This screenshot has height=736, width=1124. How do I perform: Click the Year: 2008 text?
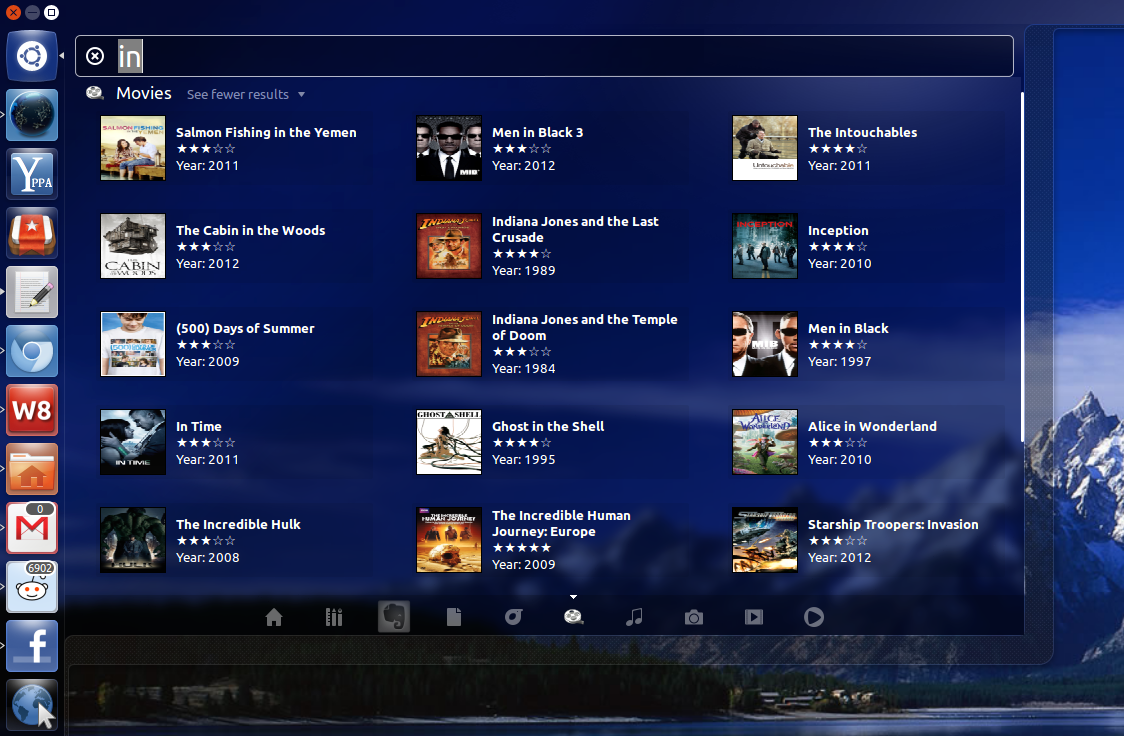coord(207,558)
